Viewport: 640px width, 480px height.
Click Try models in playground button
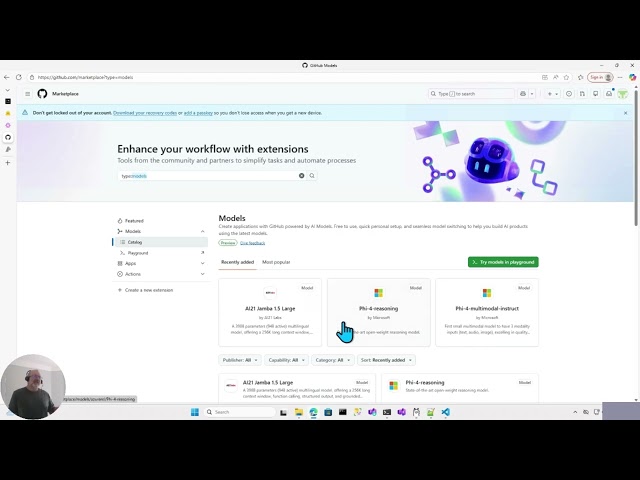pyautogui.click(x=503, y=262)
